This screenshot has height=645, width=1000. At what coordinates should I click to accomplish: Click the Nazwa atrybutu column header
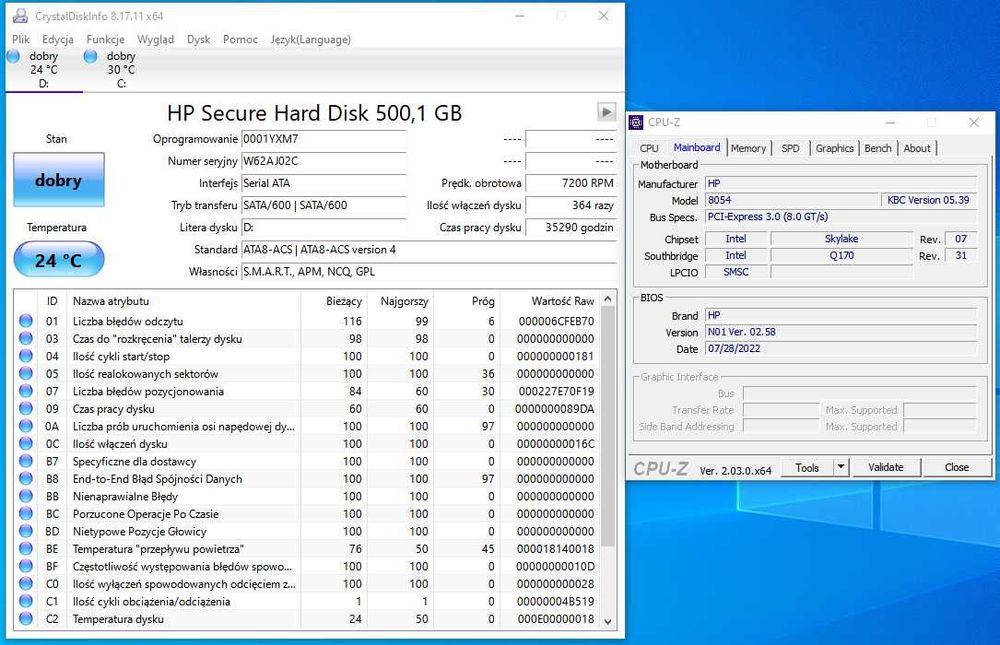[x=184, y=300]
